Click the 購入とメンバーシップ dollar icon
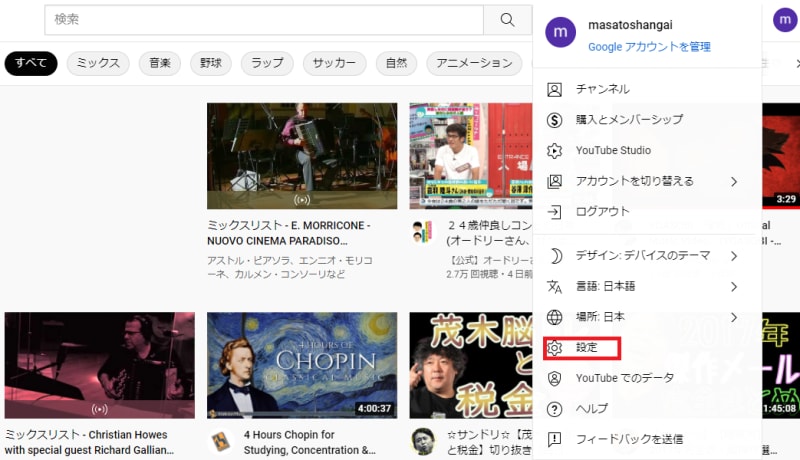Image resolution: width=800 pixels, height=460 pixels. click(555, 120)
